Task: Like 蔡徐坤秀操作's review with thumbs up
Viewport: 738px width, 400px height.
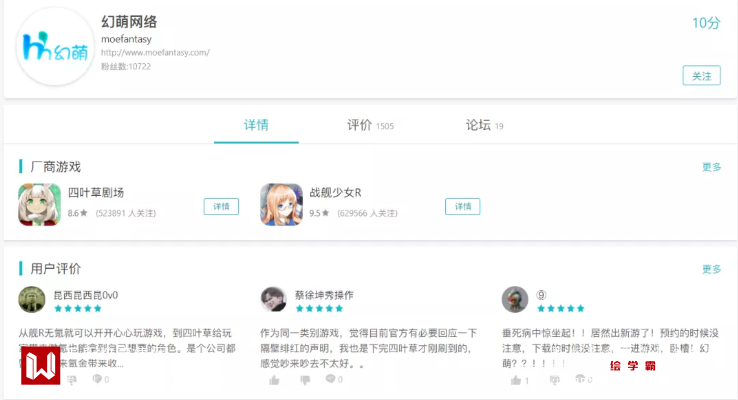Action: (274, 380)
